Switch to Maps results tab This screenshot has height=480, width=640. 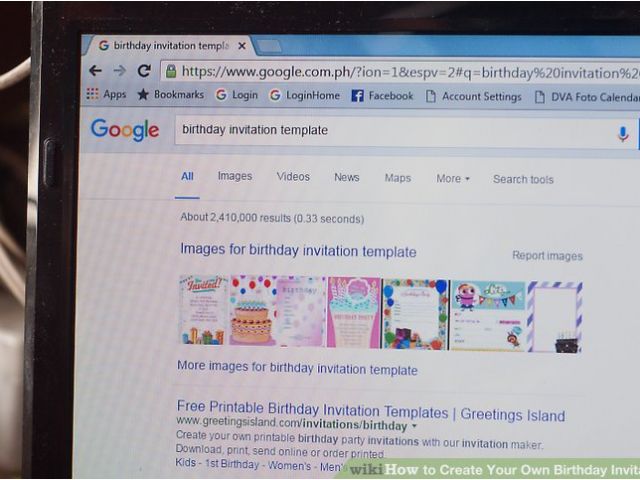[398, 178]
